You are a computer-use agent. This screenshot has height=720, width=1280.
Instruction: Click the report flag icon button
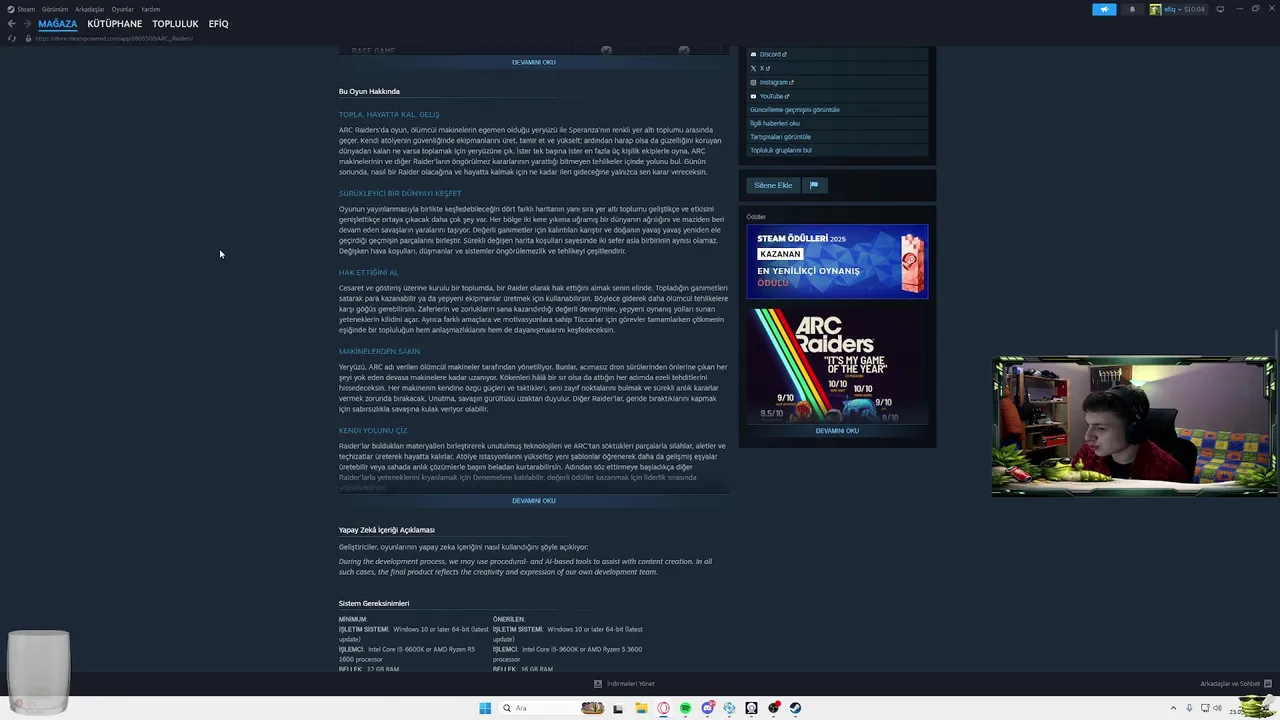(x=813, y=185)
